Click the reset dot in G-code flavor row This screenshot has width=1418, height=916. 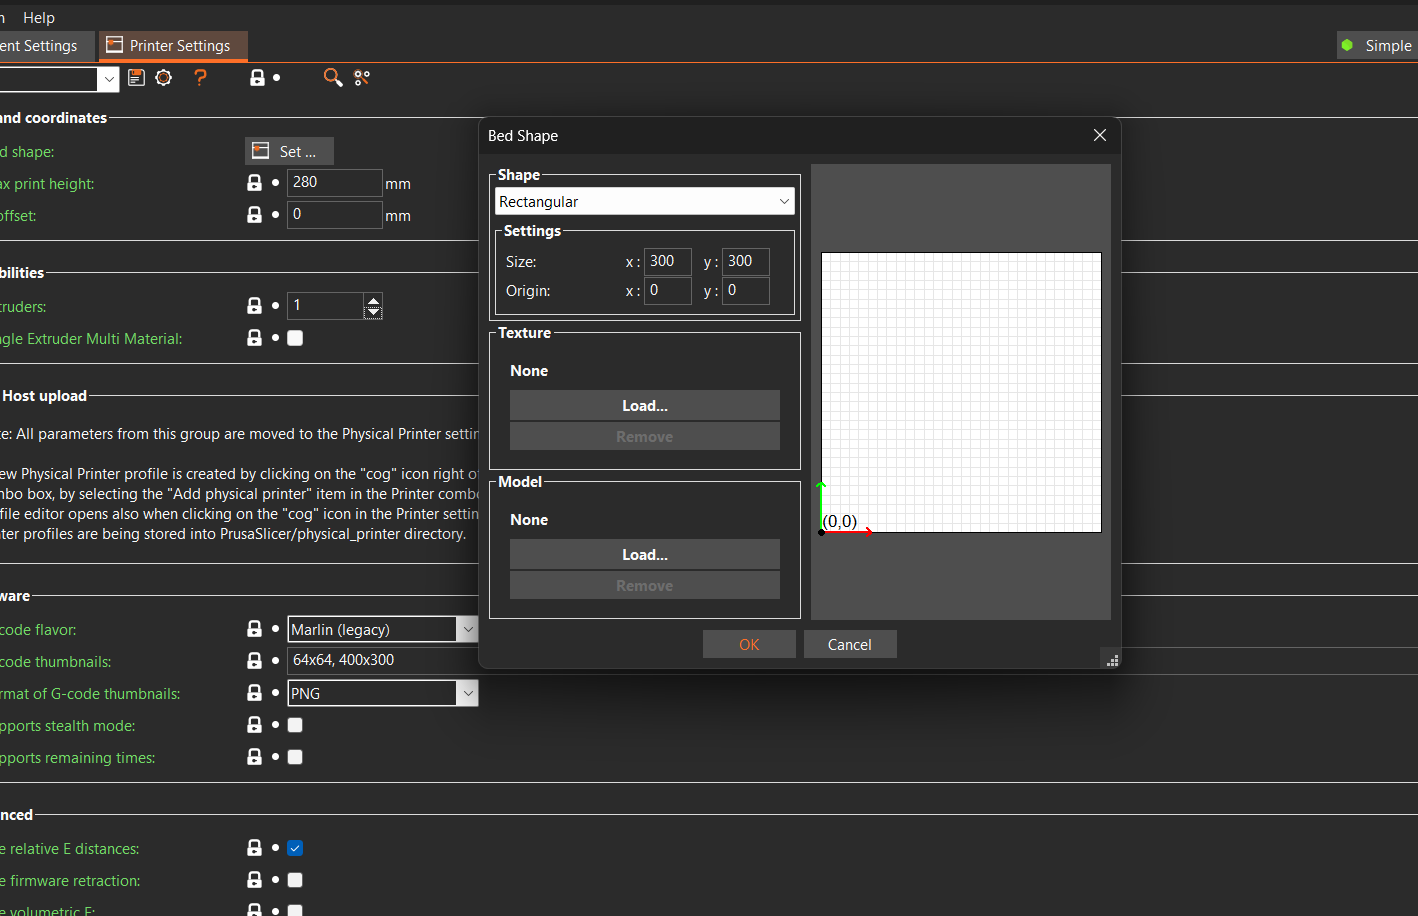(x=275, y=629)
